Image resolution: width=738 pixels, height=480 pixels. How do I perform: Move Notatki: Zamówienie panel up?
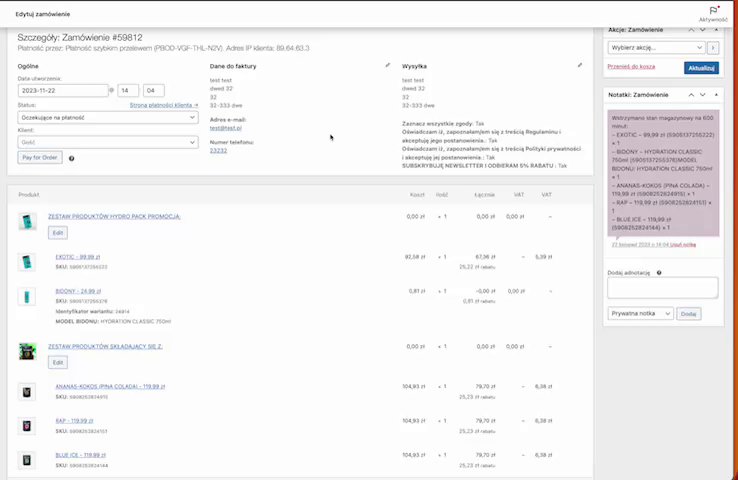(691, 95)
